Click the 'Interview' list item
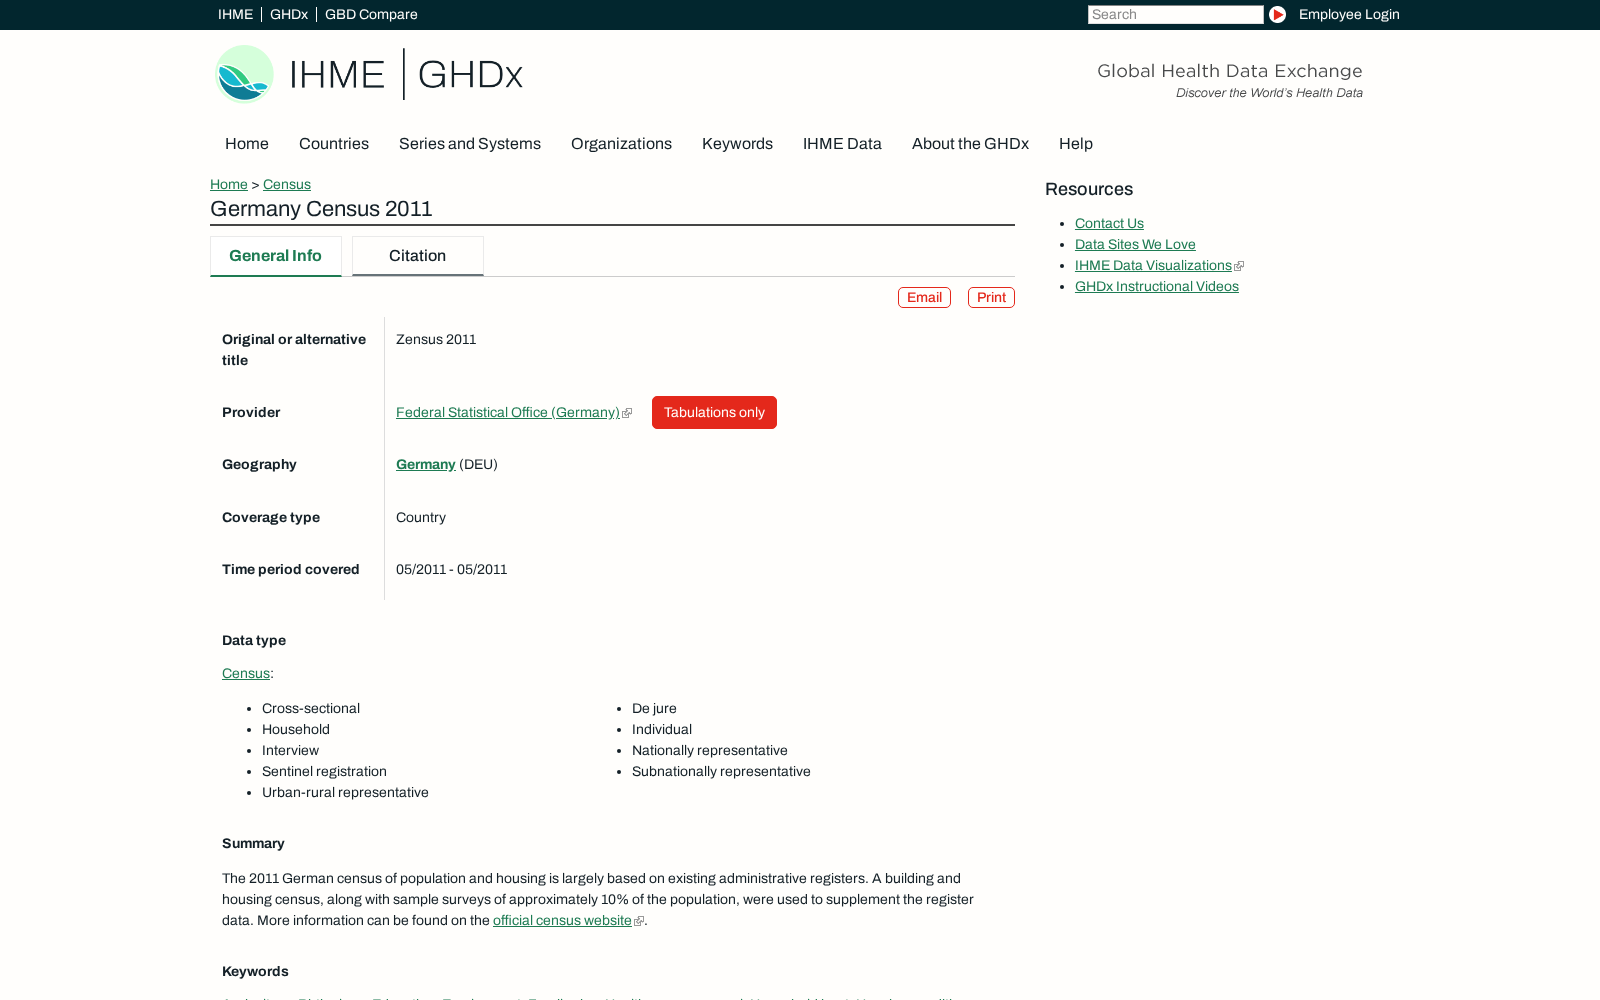 tap(290, 751)
